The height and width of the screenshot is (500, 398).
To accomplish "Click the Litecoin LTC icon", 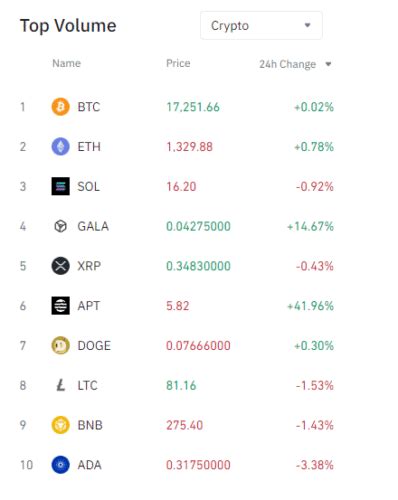I will [x=60, y=385].
